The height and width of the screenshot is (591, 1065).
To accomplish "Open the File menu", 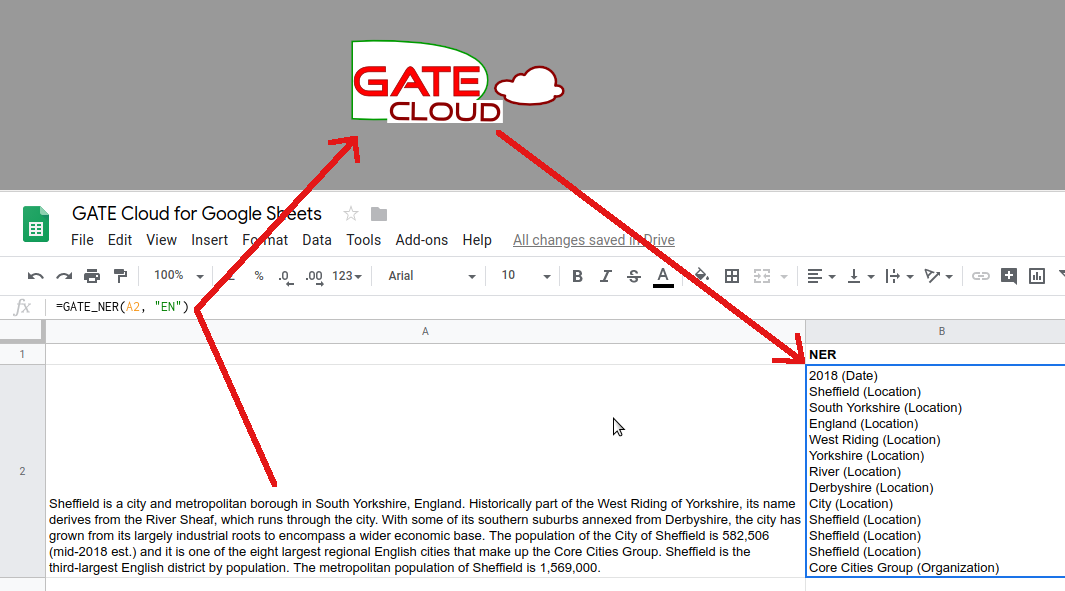I will [x=82, y=240].
